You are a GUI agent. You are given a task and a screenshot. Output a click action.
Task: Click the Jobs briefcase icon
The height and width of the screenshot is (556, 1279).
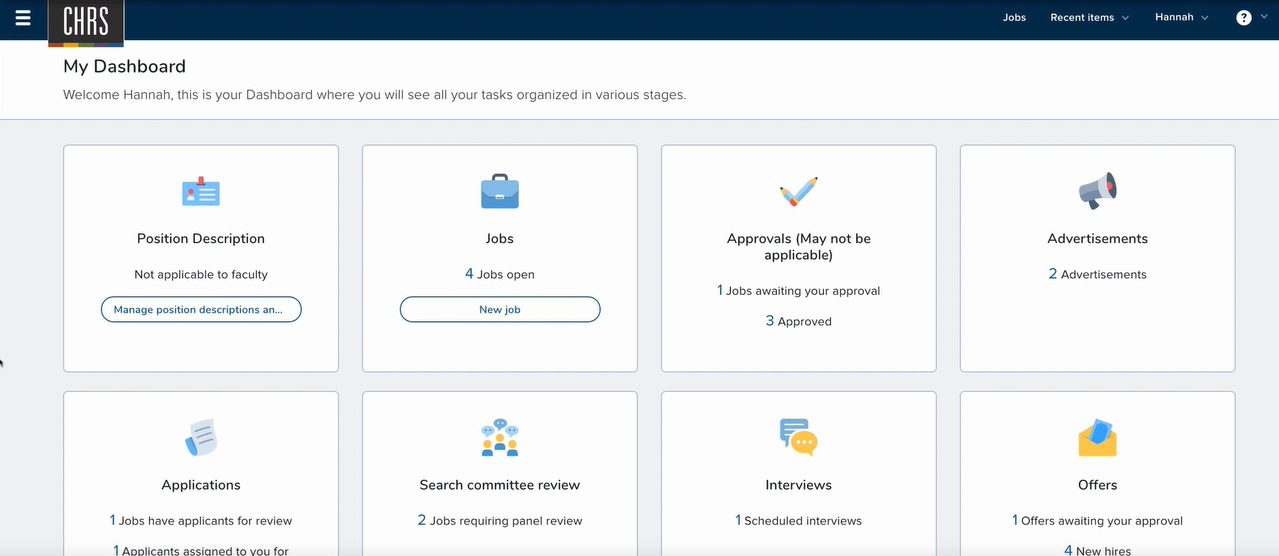pos(500,191)
